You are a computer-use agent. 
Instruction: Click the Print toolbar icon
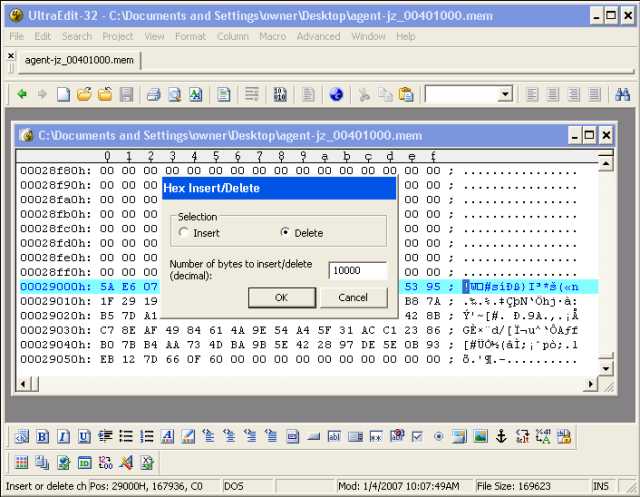pos(154,95)
